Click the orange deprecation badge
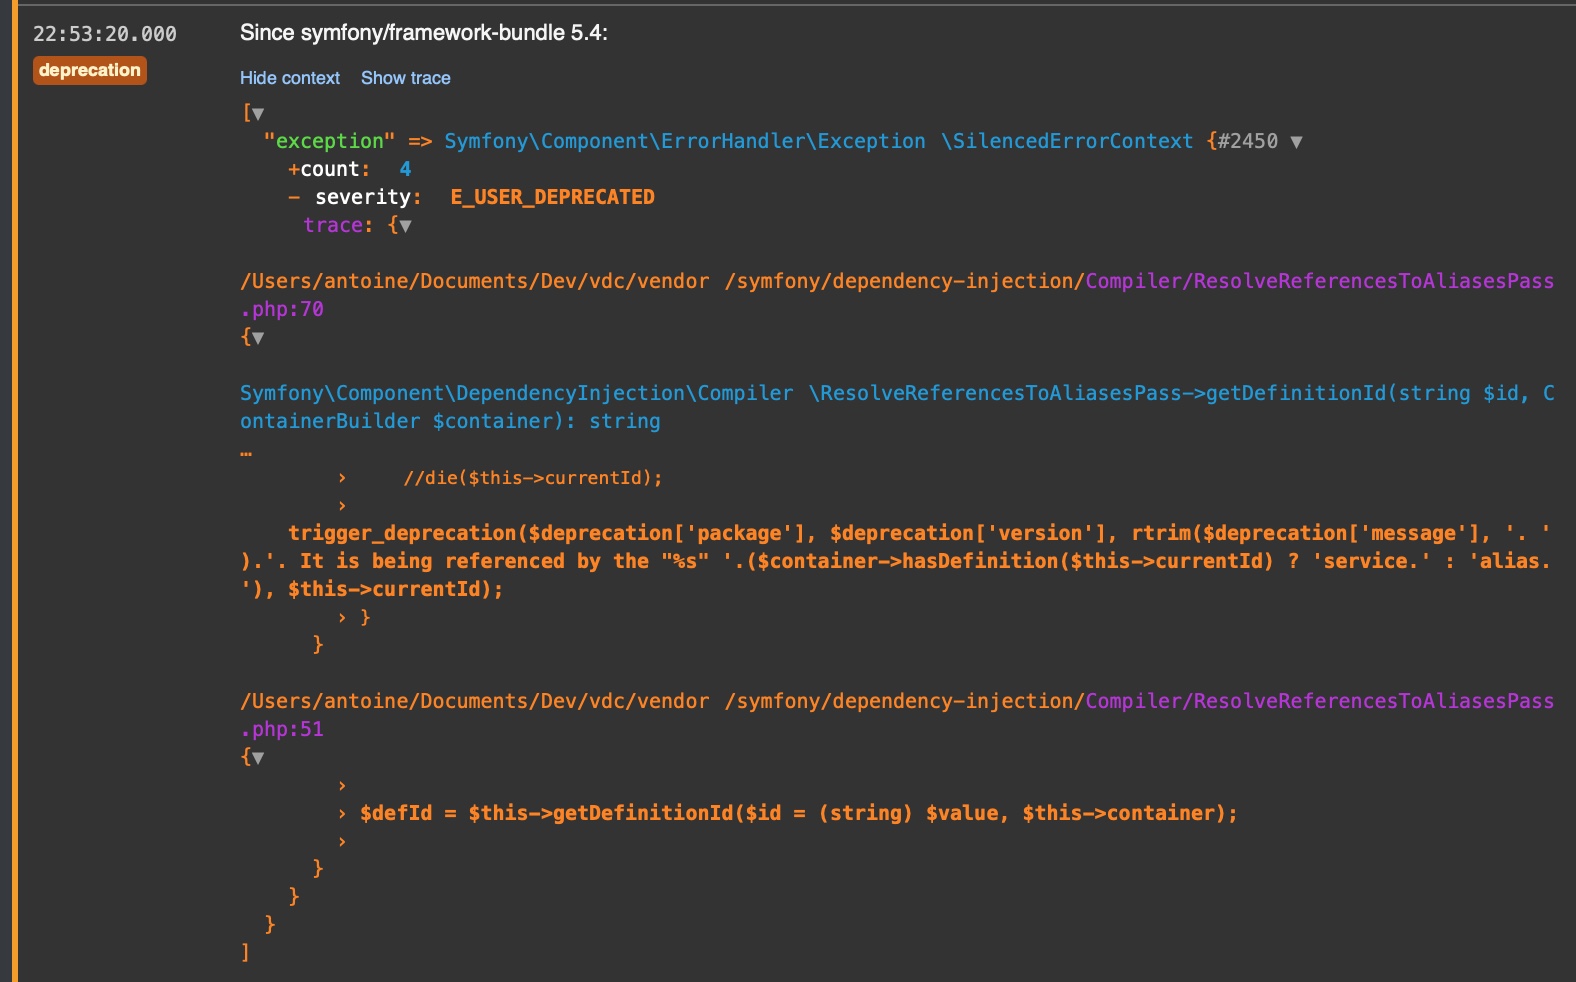The image size is (1576, 982). pos(90,70)
